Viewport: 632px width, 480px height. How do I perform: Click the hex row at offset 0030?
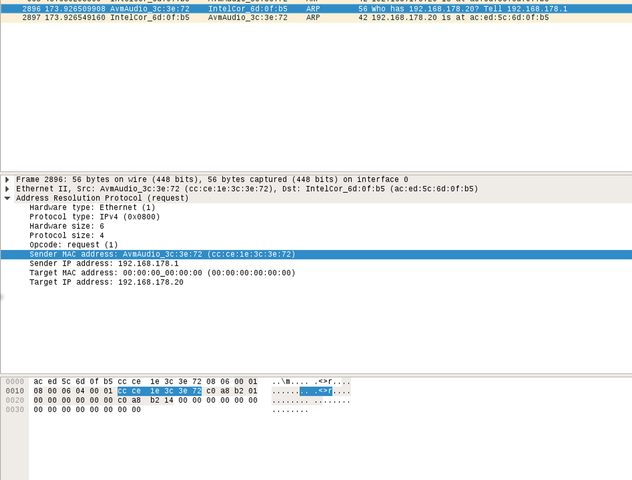tap(87, 409)
